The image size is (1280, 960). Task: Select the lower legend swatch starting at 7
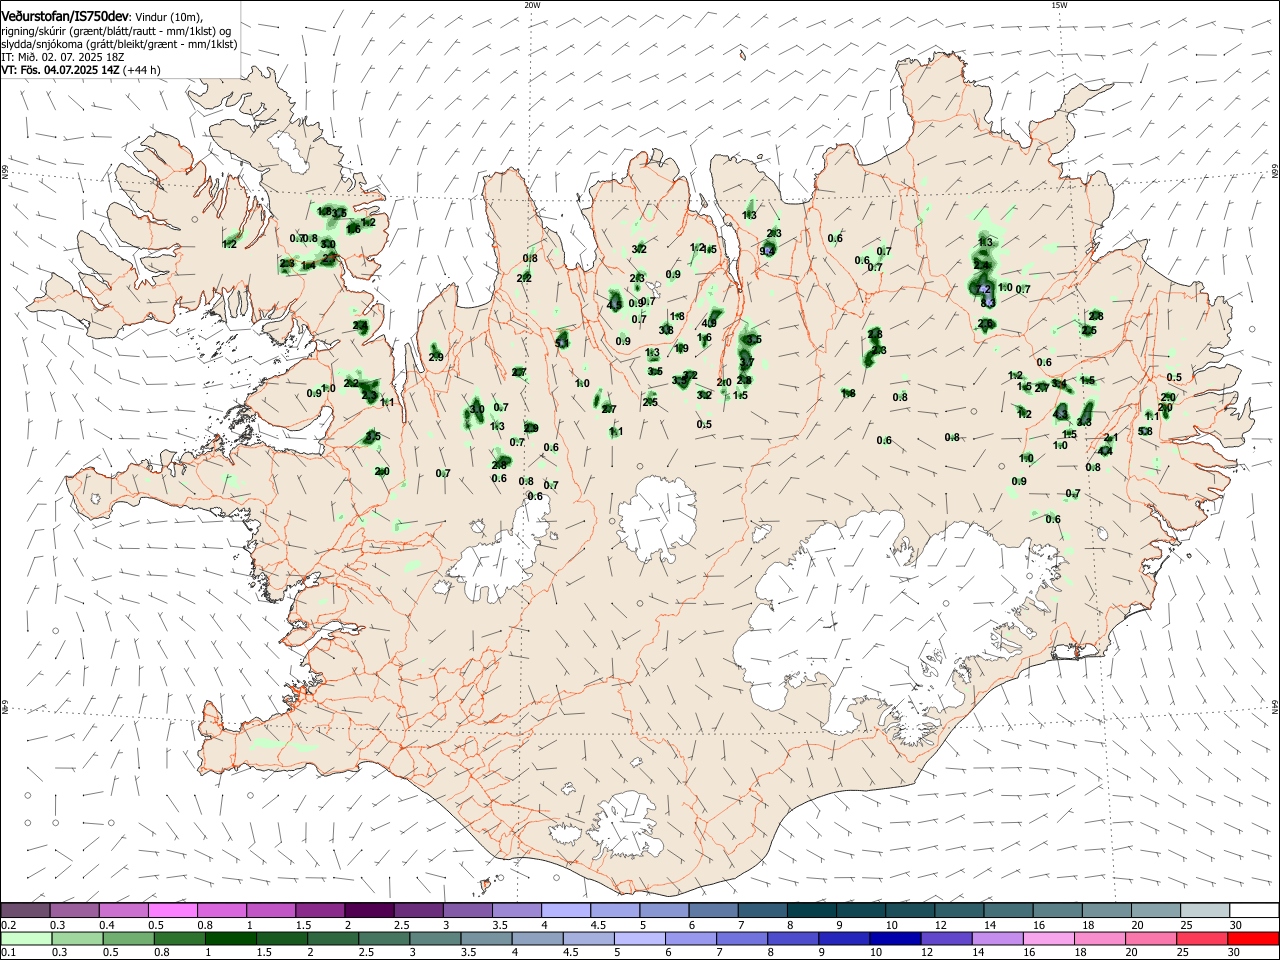(742, 939)
